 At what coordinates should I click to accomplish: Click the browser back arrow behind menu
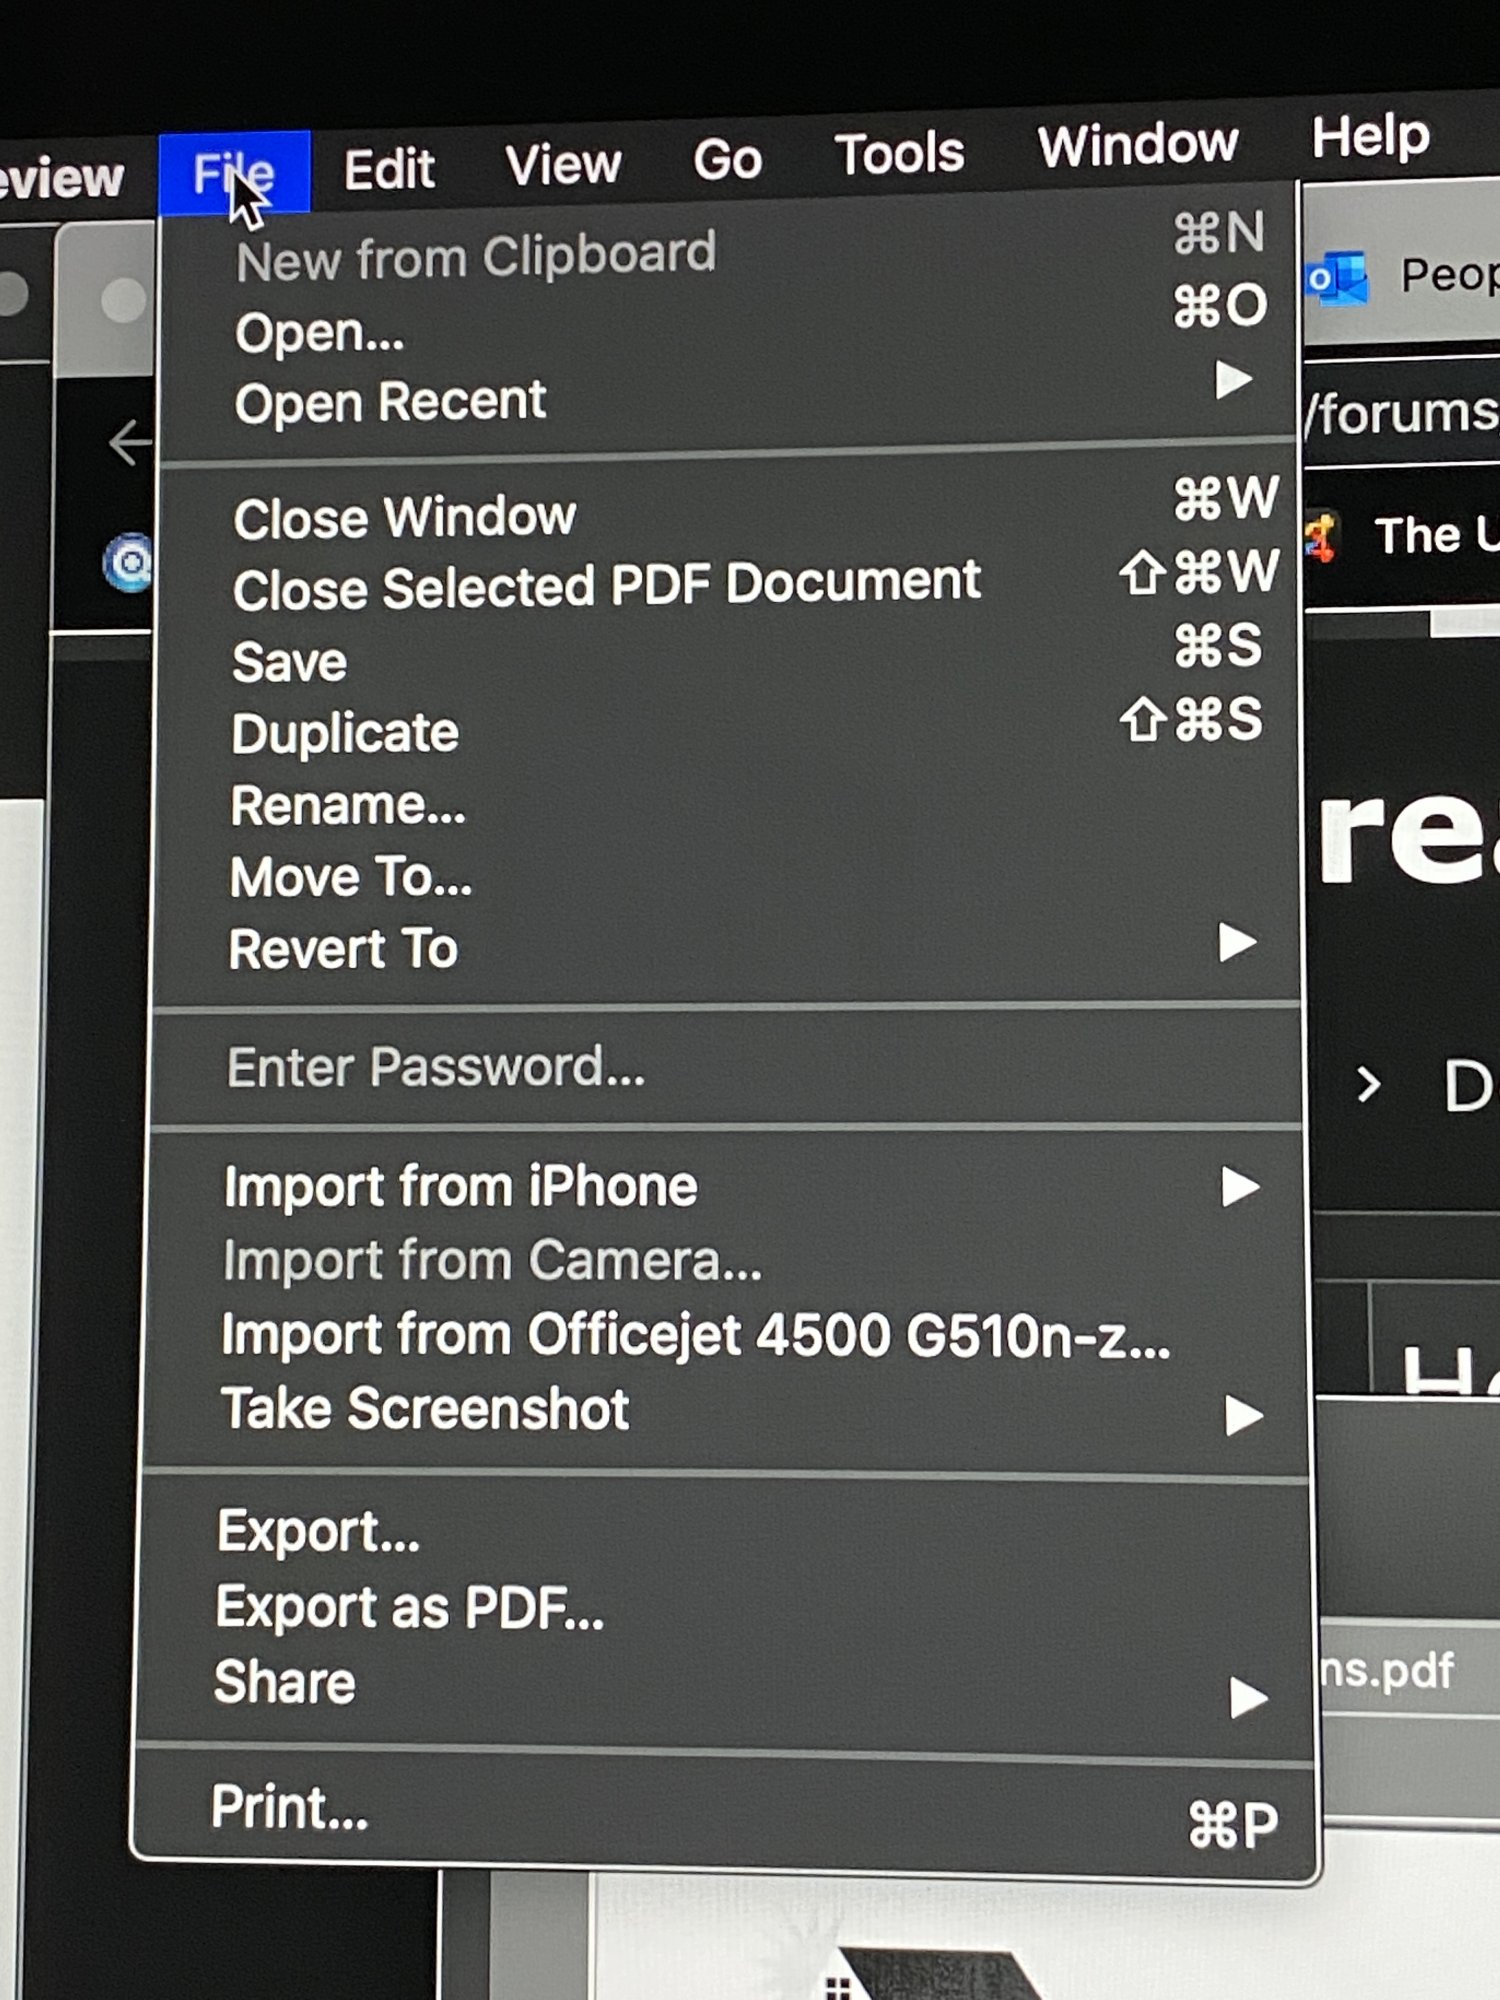[130, 443]
